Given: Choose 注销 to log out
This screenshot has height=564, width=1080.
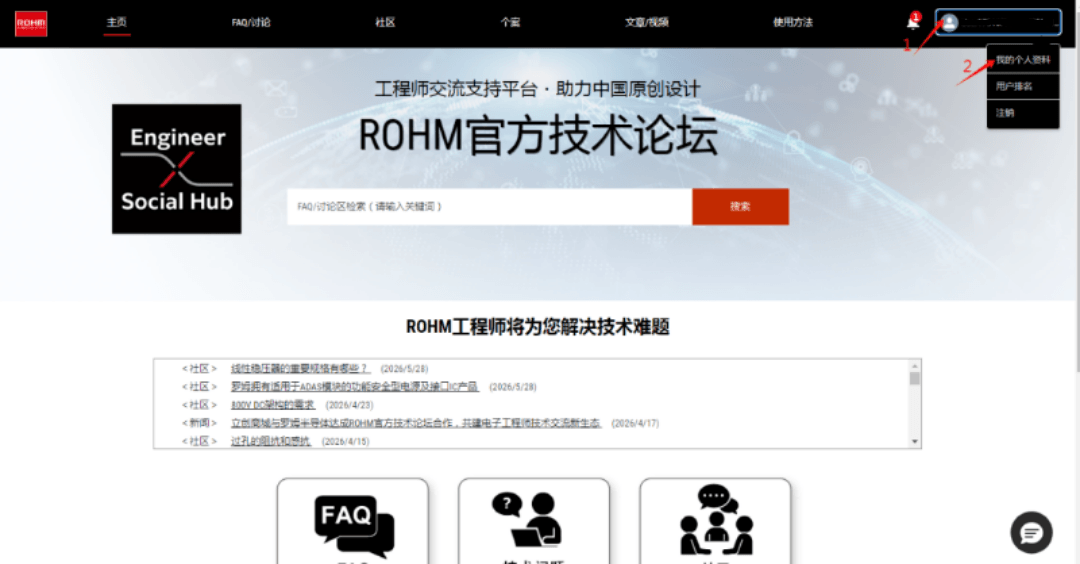Looking at the screenshot, I should (1023, 113).
